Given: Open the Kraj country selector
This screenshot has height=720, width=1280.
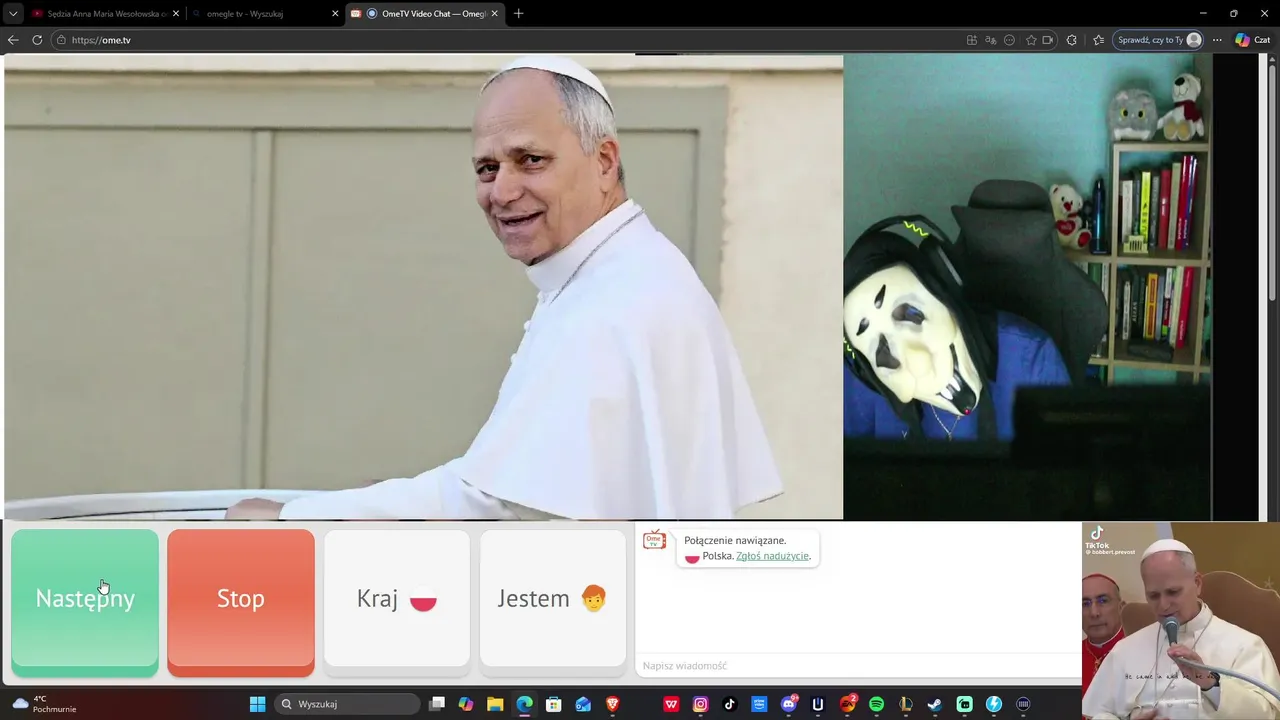Looking at the screenshot, I should pos(397,598).
